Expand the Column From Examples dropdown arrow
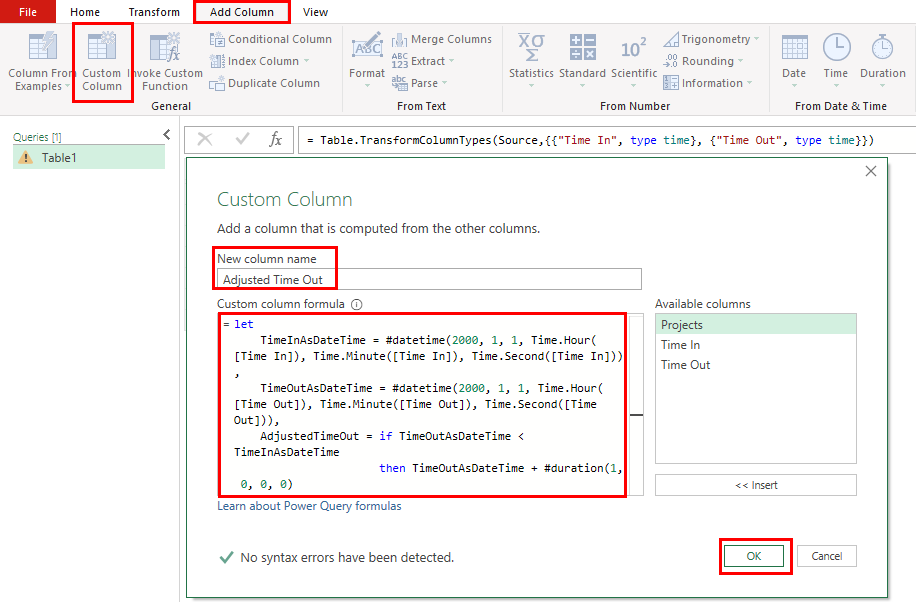 [x=67, y=87]
